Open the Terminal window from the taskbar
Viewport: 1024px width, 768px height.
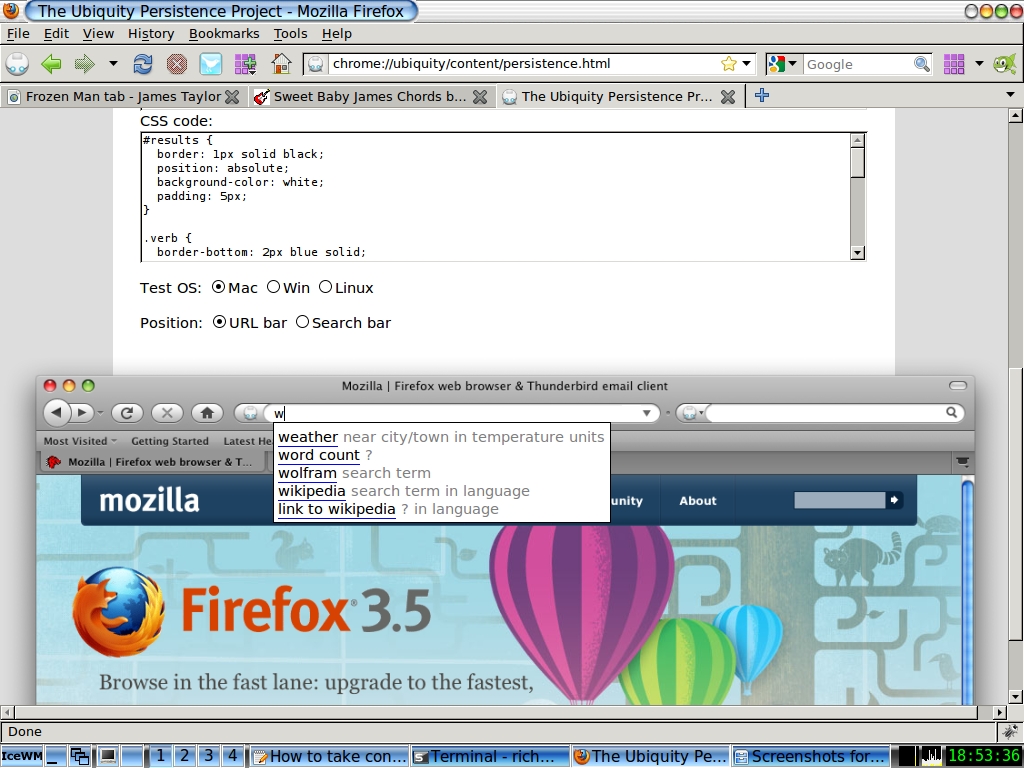click(490, 756)
